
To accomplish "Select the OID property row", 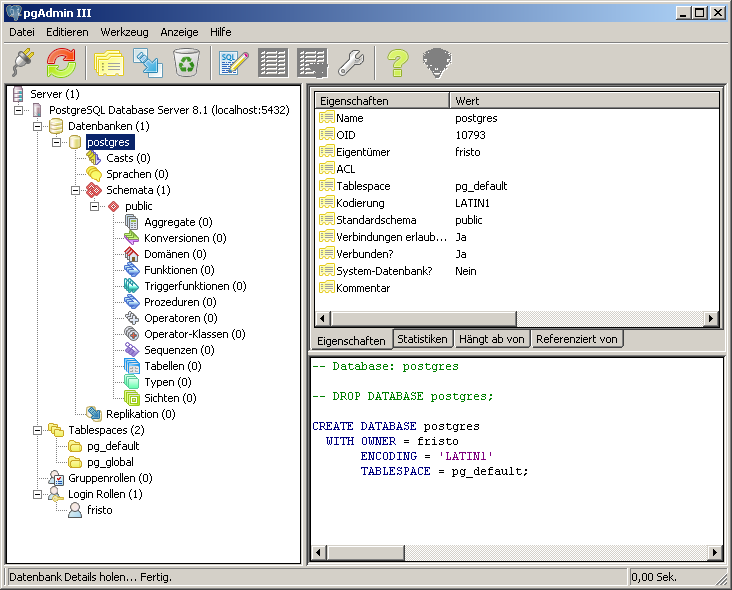I will (x=517, y=135).
